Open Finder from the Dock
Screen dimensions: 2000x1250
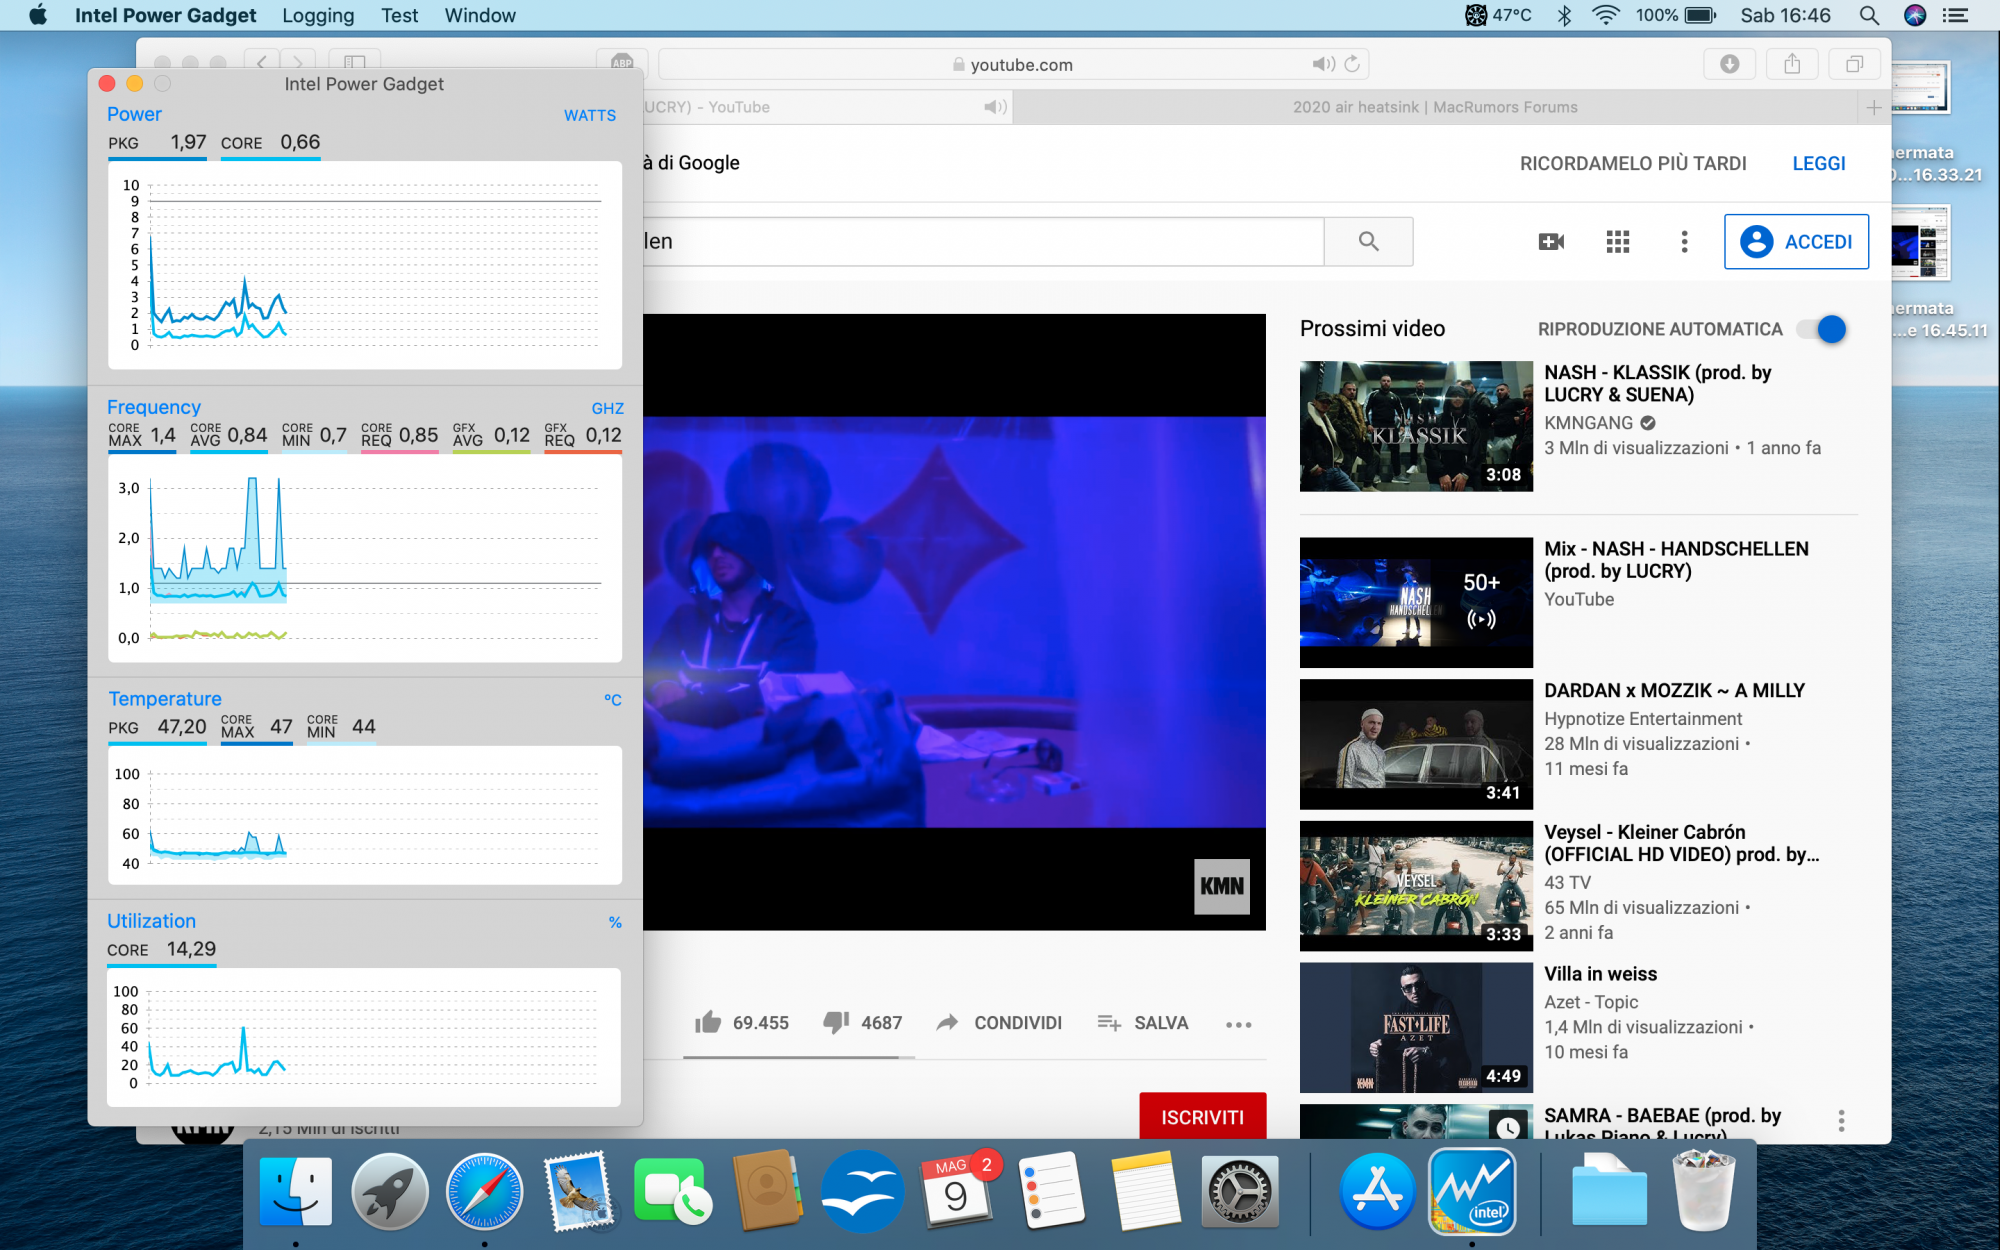click(x=296, y=1191)
